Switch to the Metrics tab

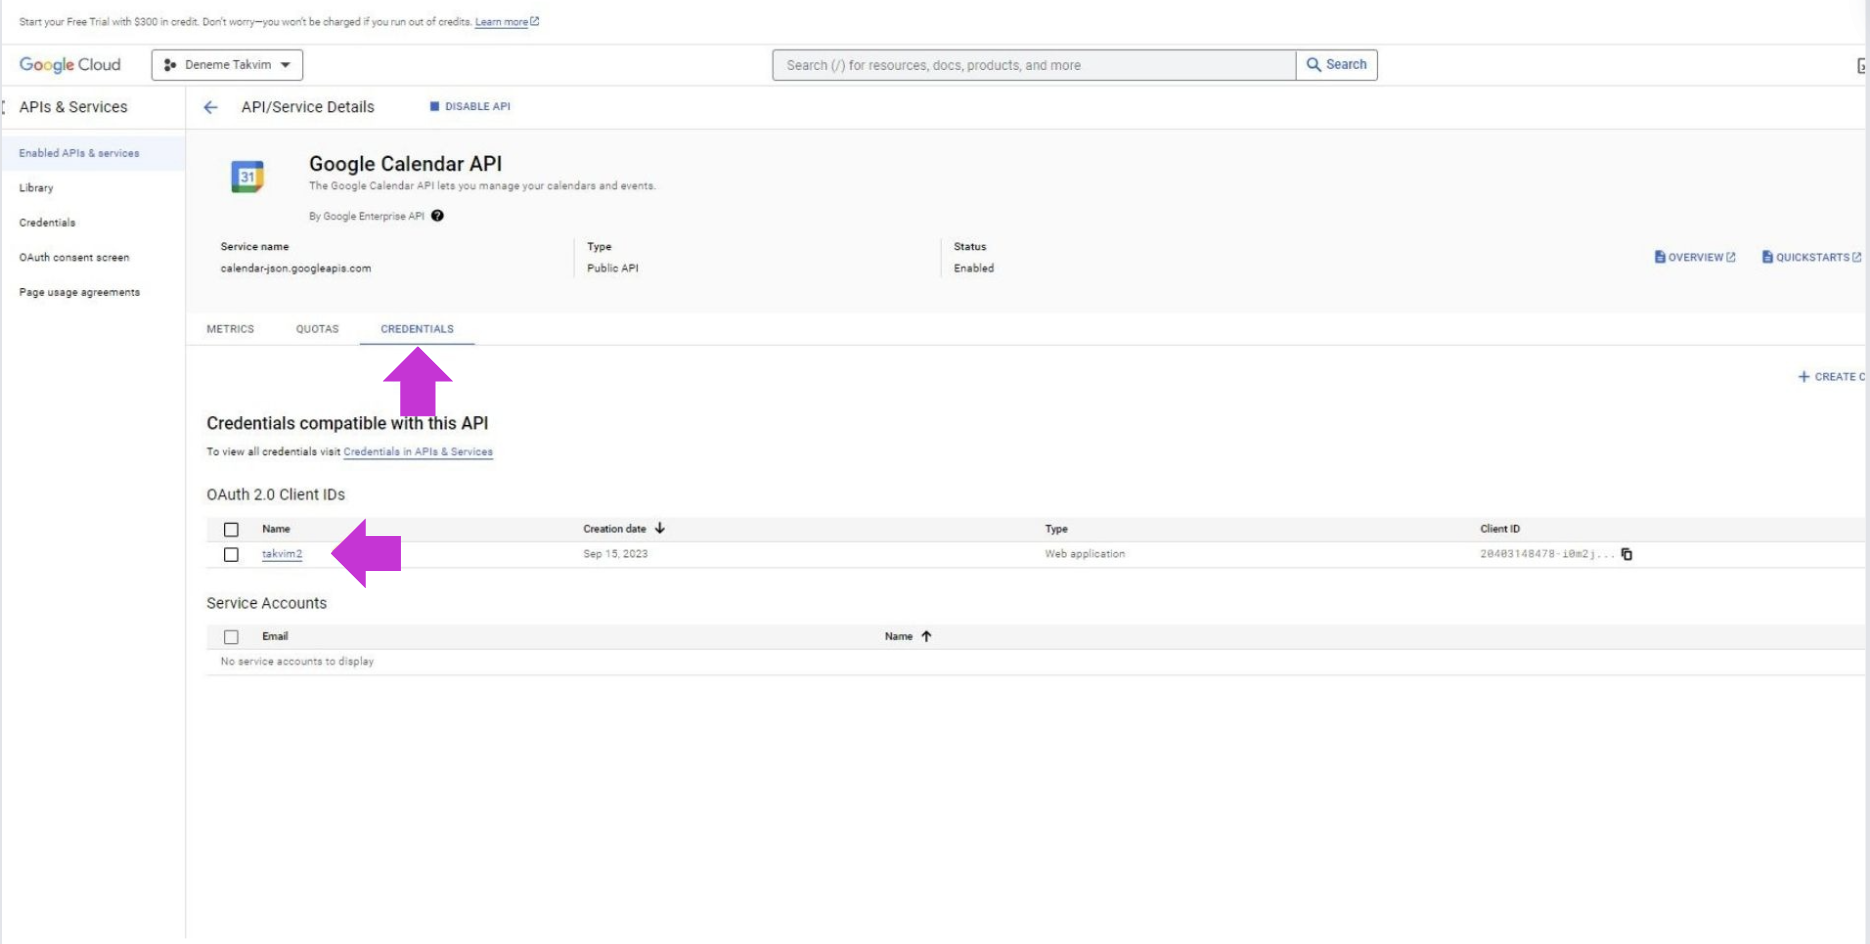[230, 329]
